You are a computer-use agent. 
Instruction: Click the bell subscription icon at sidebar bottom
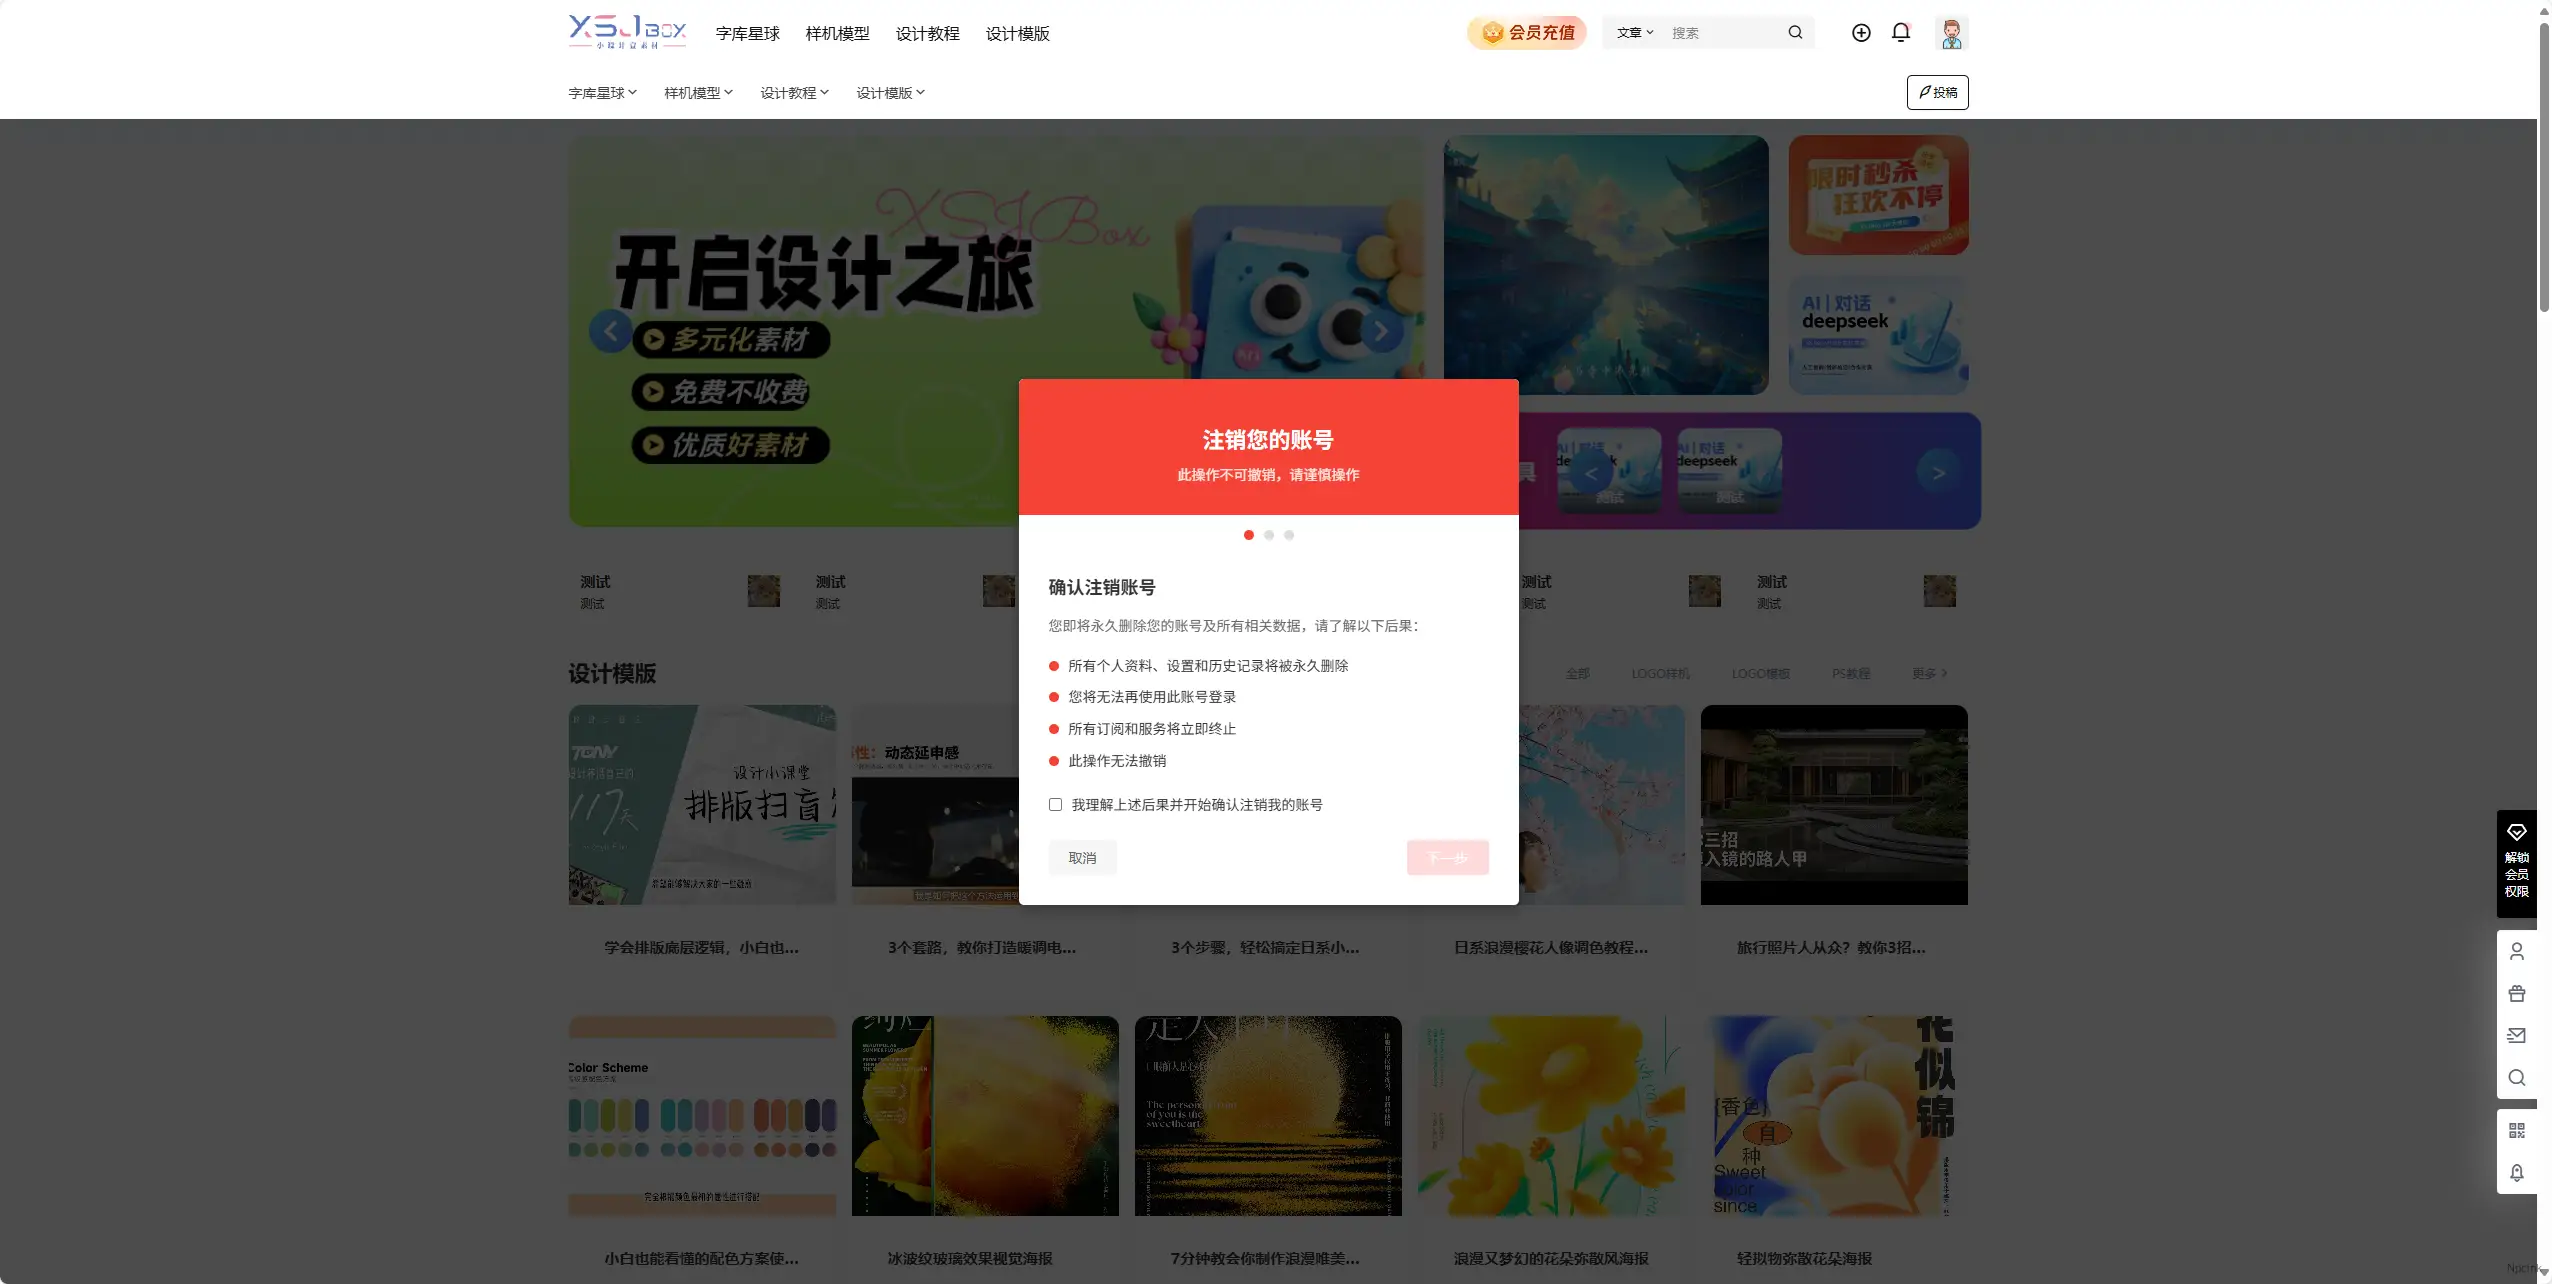tap(2517, 1173)
